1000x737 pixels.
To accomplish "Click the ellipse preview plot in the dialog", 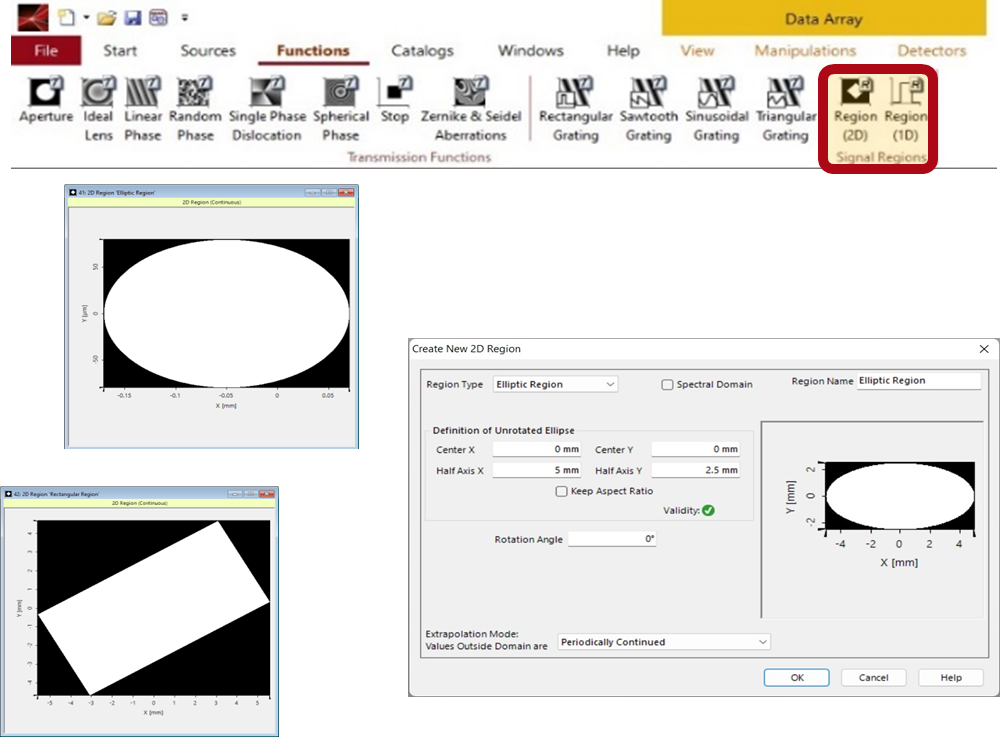I will (x=899, y=495).
